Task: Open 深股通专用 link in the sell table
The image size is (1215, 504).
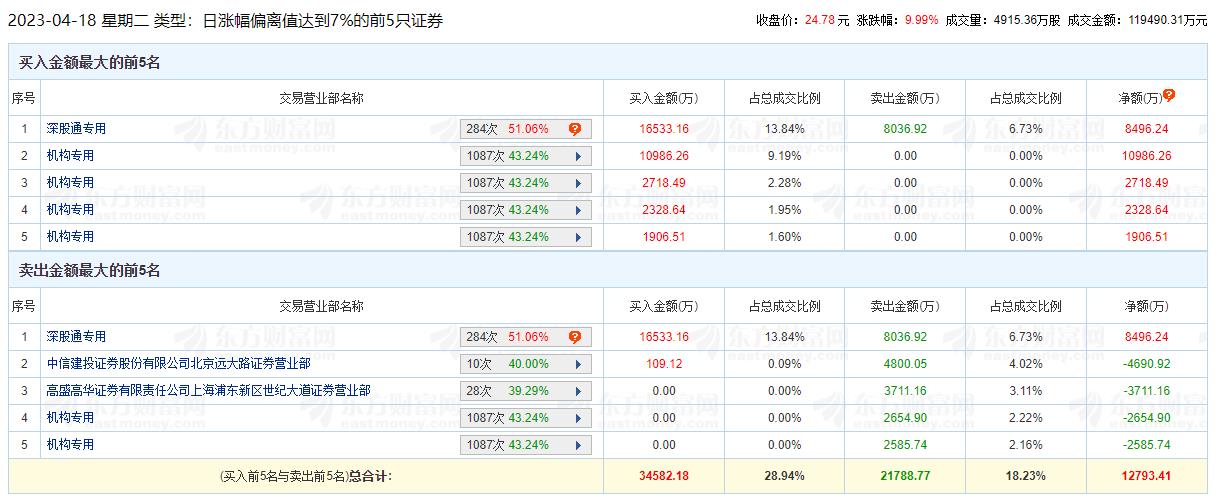Action: coord(76,337)
